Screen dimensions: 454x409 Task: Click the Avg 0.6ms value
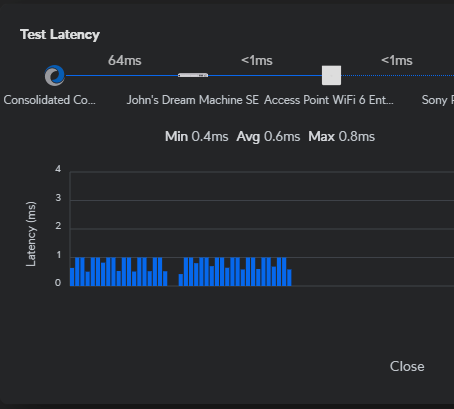pos(268,137)
